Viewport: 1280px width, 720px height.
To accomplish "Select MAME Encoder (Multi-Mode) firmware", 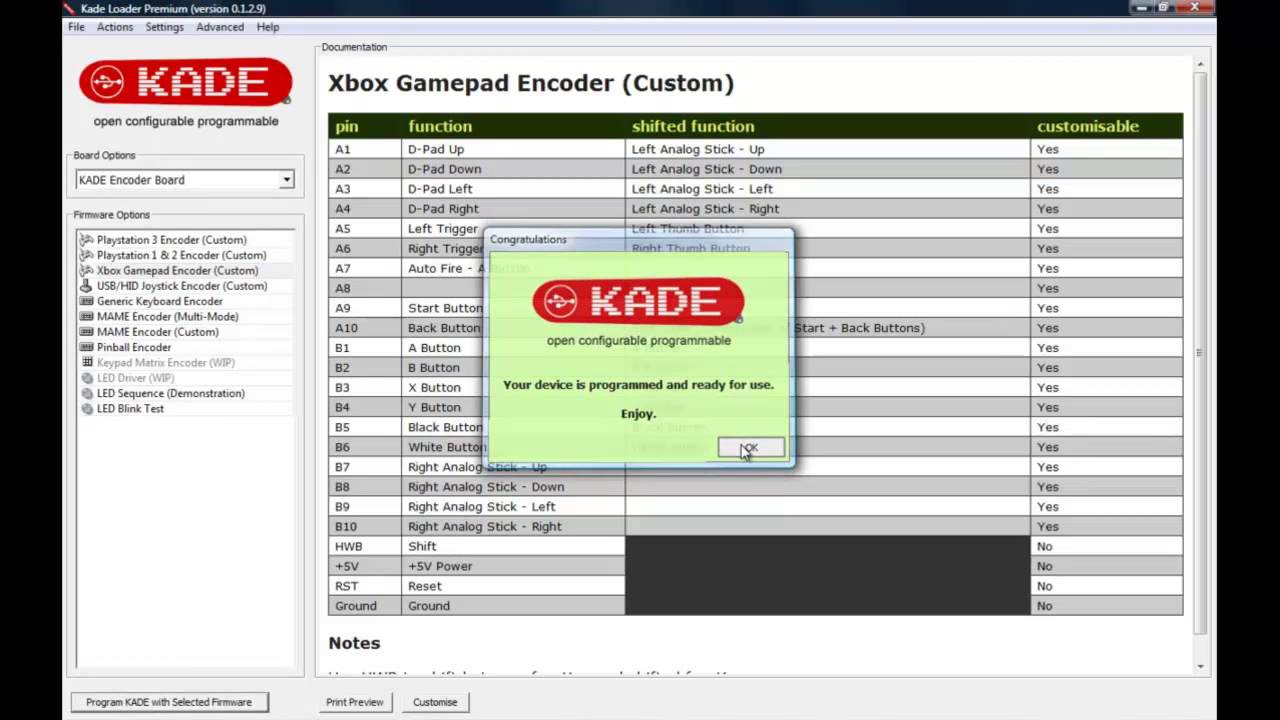I will pos(167,317).
